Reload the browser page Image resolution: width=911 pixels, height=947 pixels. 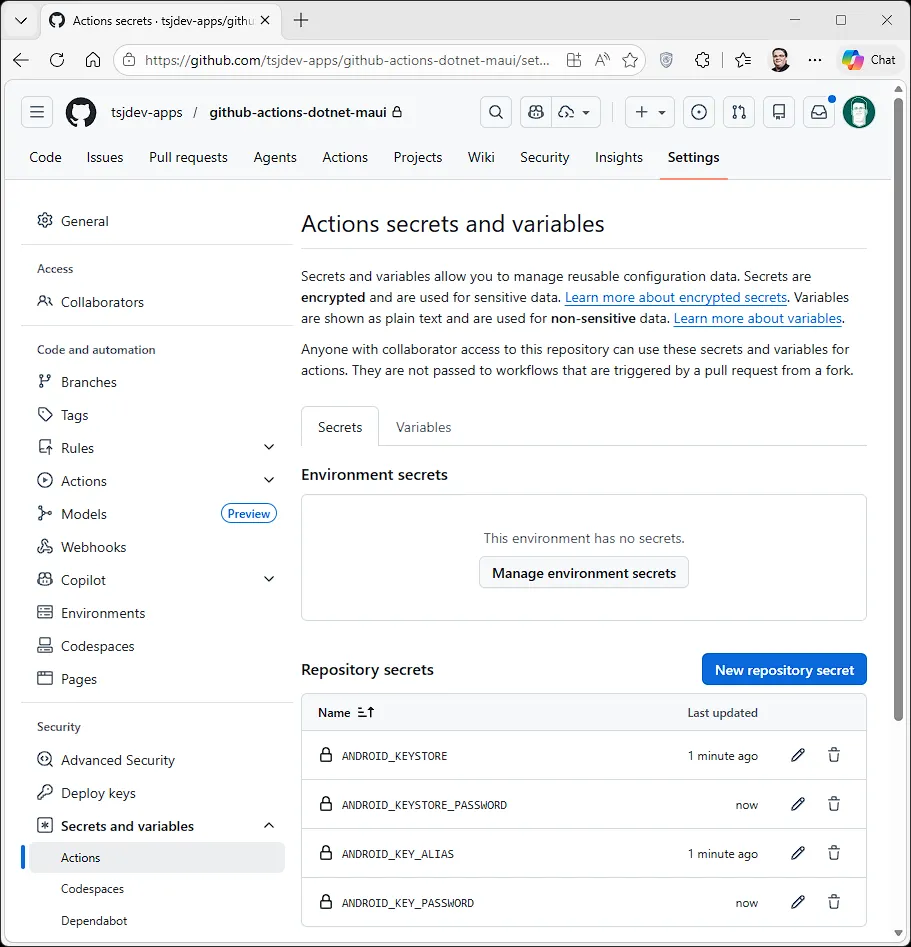coord(57,60)
